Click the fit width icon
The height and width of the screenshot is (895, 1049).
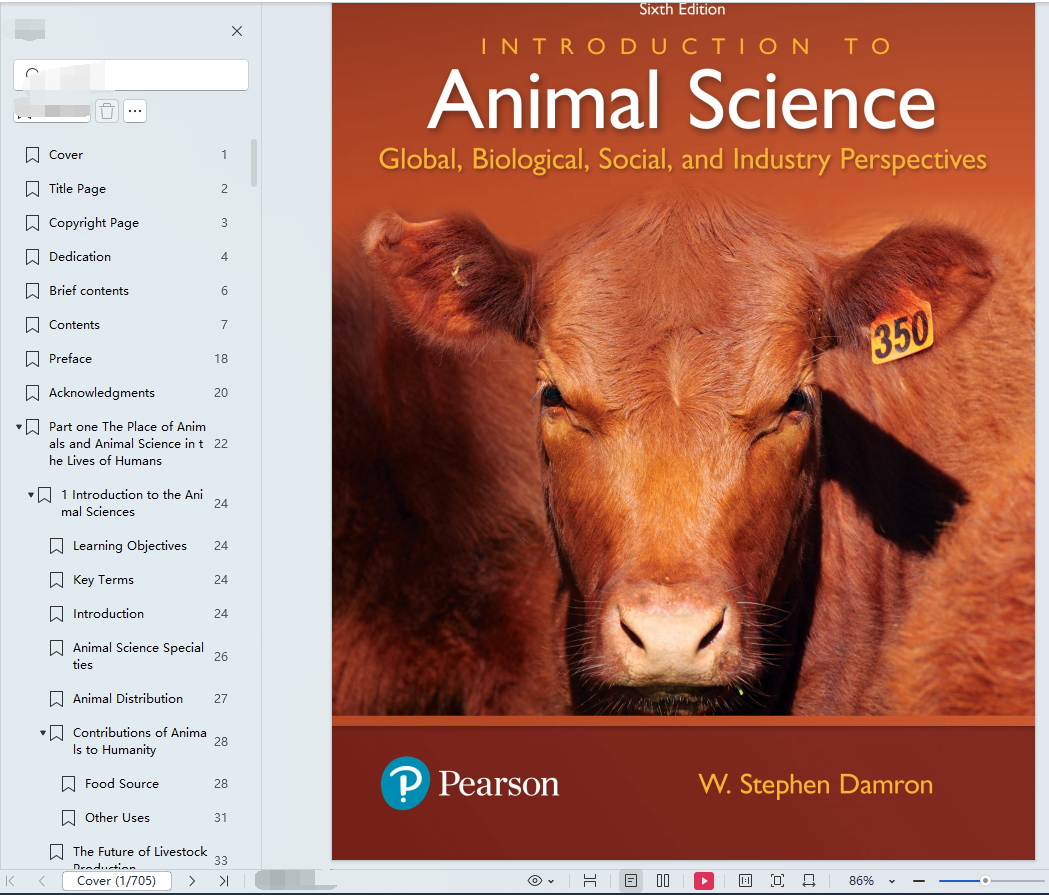[809, 881]
